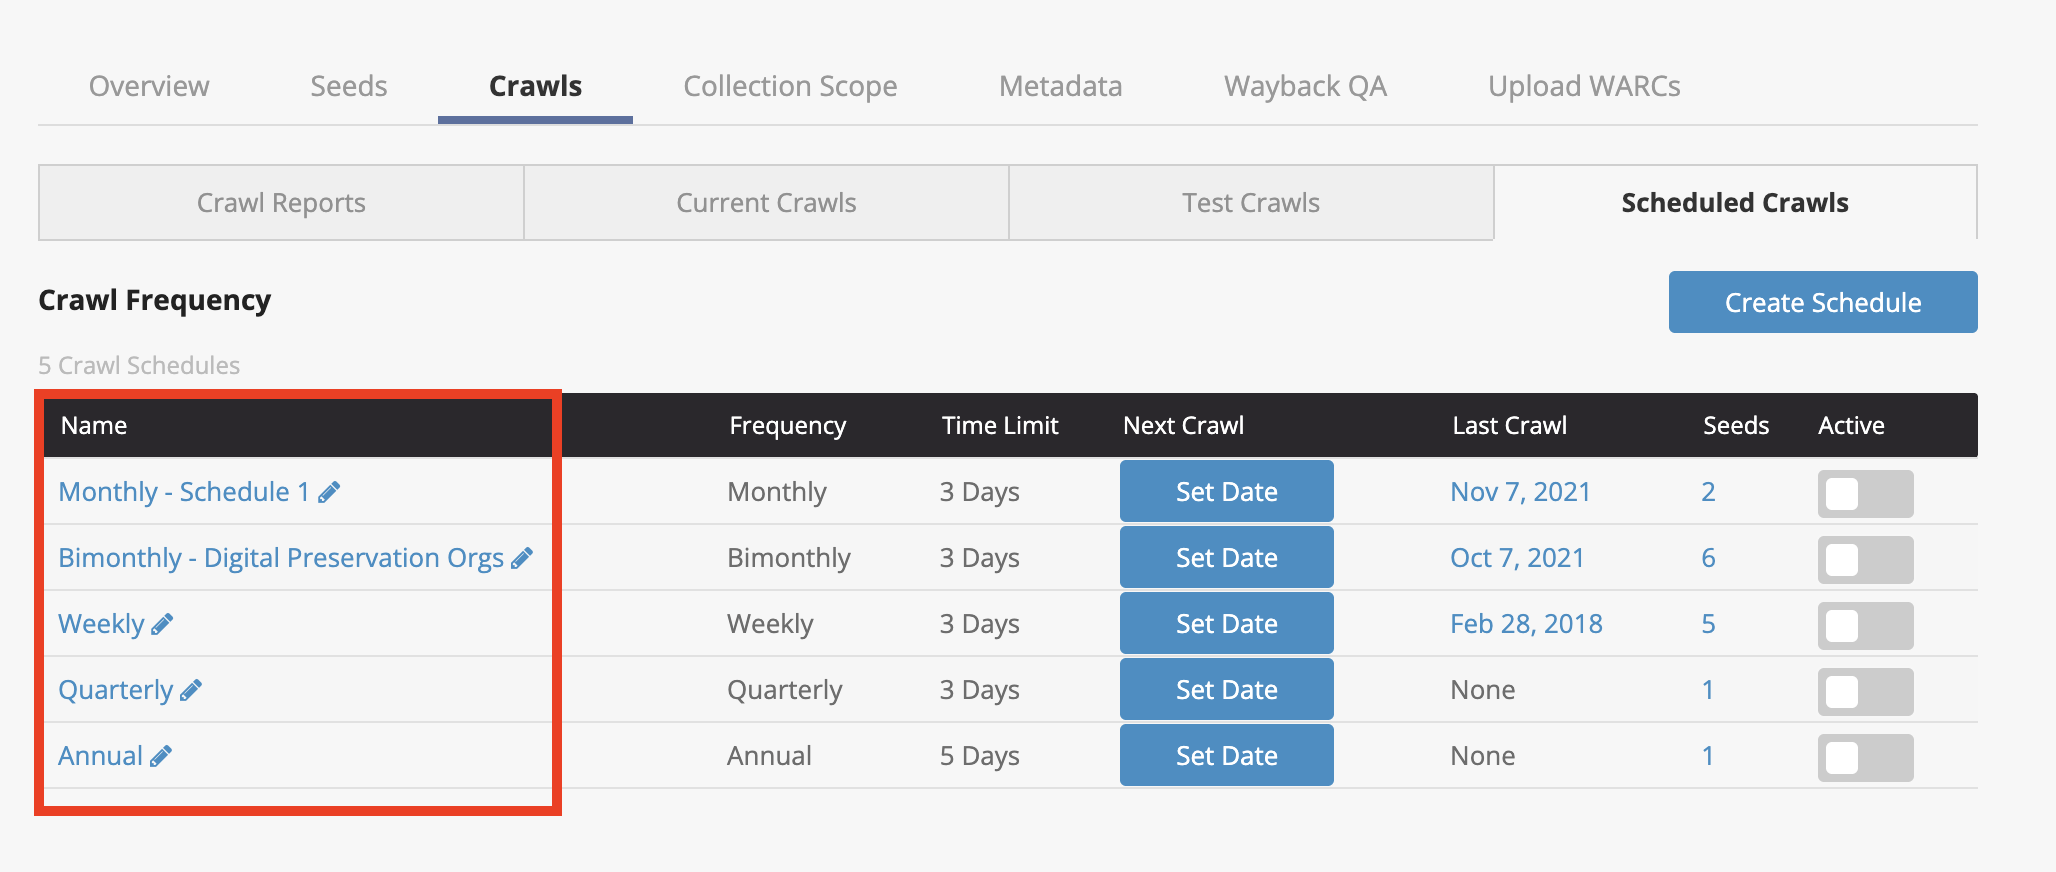This screenshot has width=2056, height=872.
Task: Set the next crawl date for Annual
Action: point(1227,755)
